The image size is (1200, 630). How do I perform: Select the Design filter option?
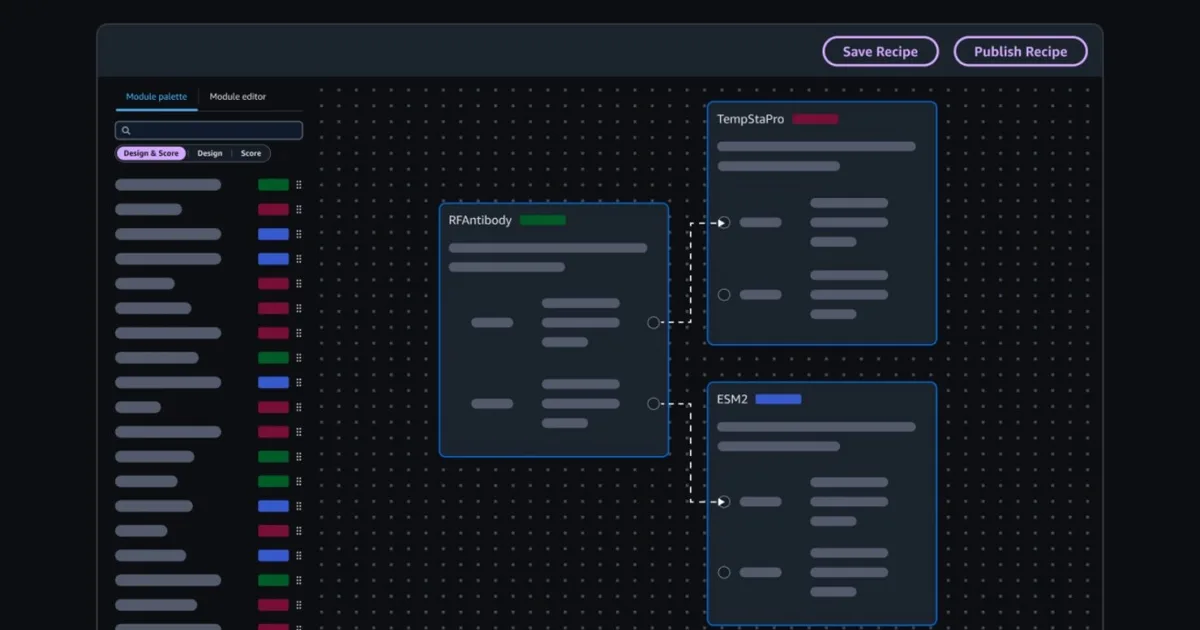pyautogui.click(x=210, y=154)
